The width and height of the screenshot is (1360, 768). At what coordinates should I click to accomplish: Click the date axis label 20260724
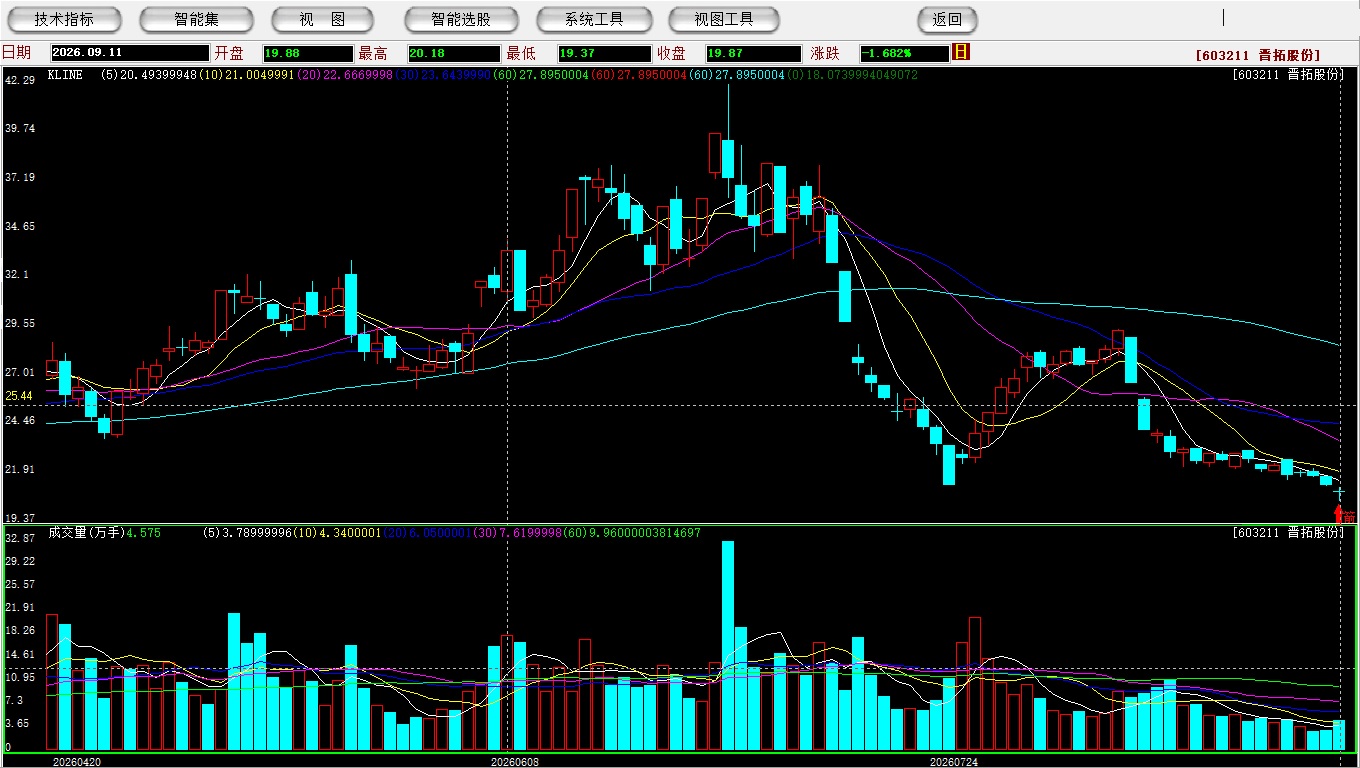[x=954, y=762]
